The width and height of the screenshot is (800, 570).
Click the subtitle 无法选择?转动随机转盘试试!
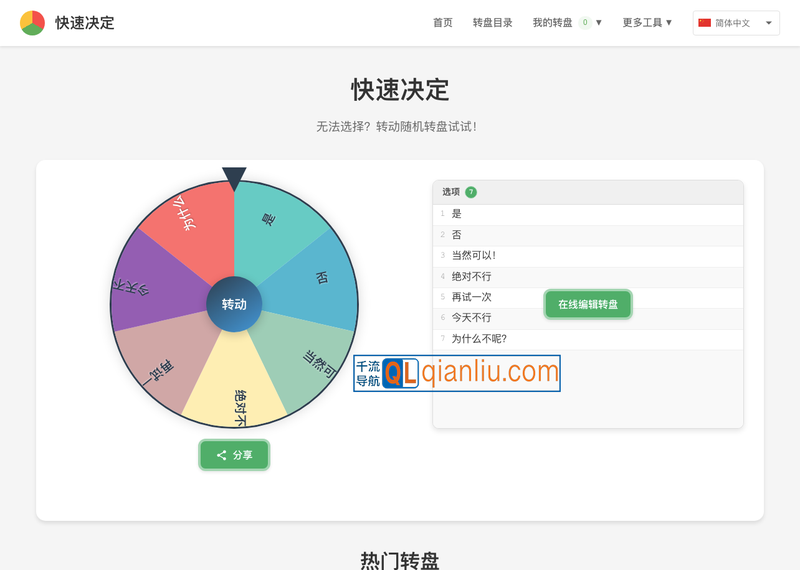click(397, 127)
